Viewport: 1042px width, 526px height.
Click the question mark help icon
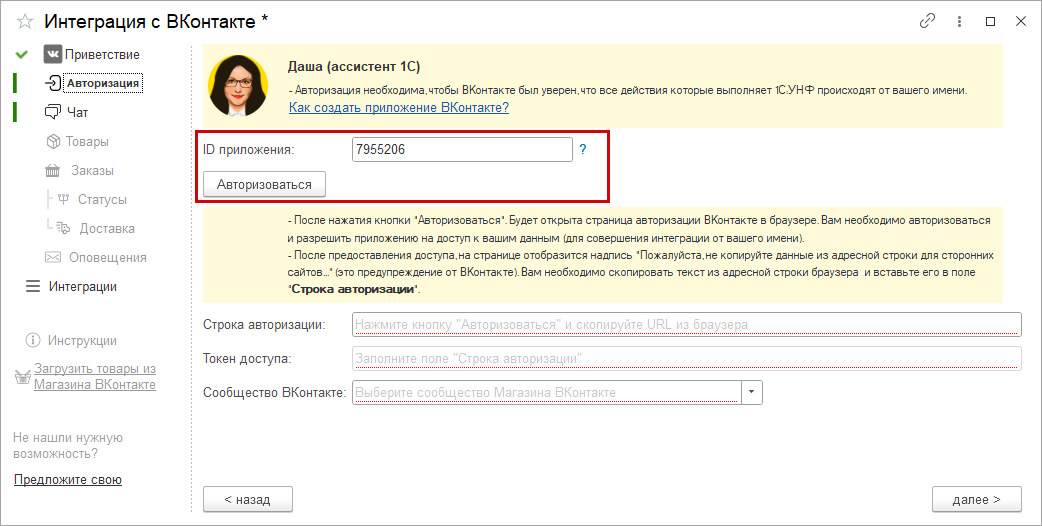click(x=582, y=150)
